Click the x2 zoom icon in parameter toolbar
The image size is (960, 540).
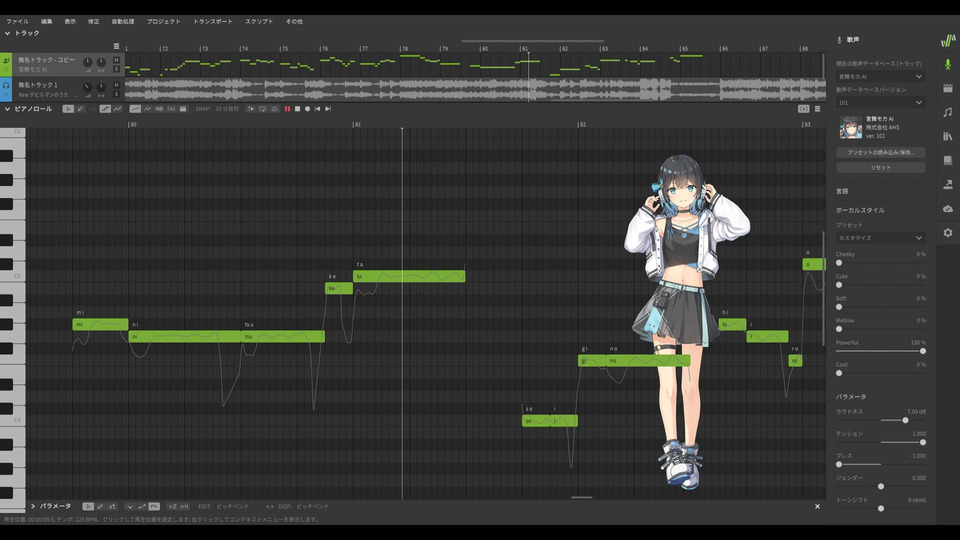tap(173, 506)
